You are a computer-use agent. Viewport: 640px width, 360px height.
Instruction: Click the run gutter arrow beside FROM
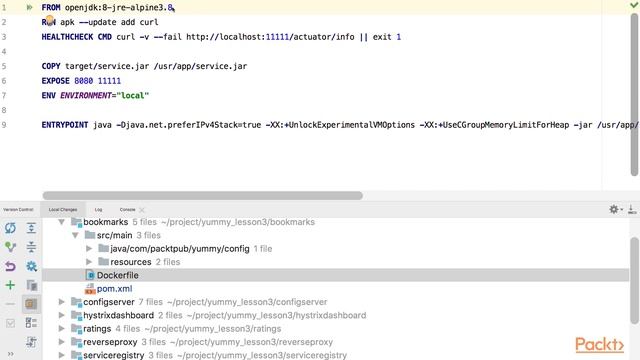29,7
